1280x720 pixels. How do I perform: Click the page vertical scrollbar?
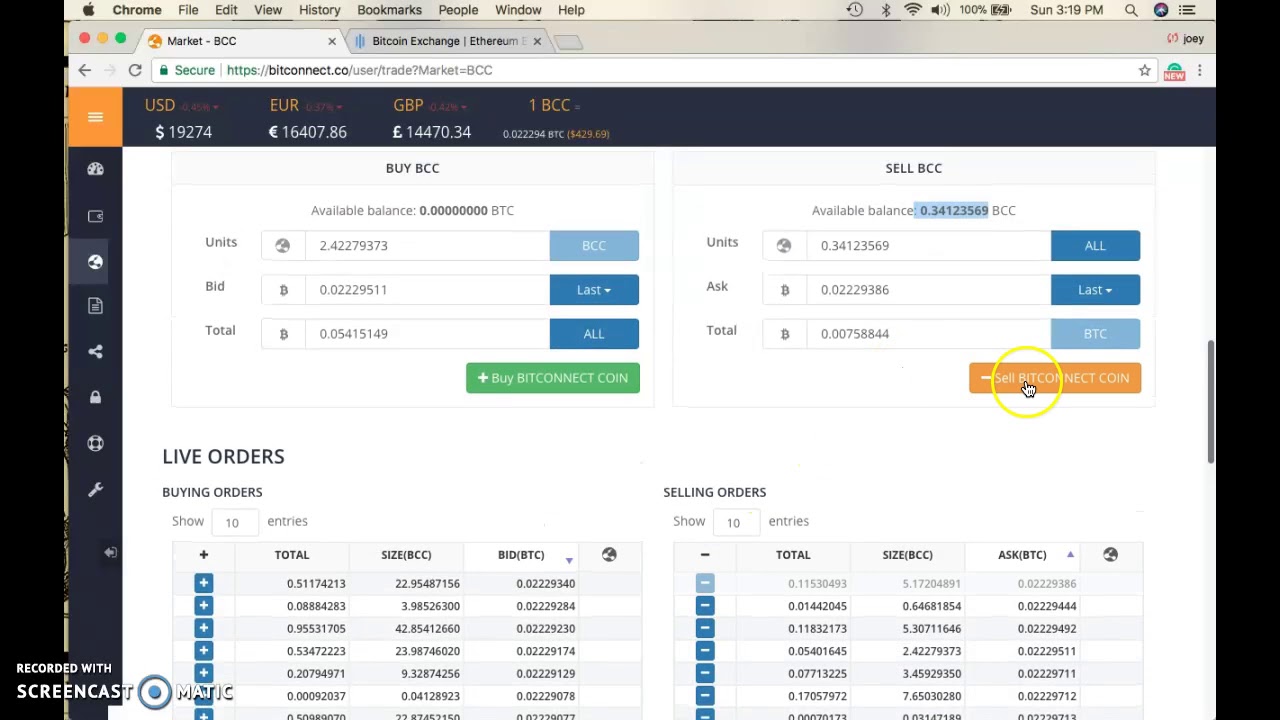tap(1211, 400)
